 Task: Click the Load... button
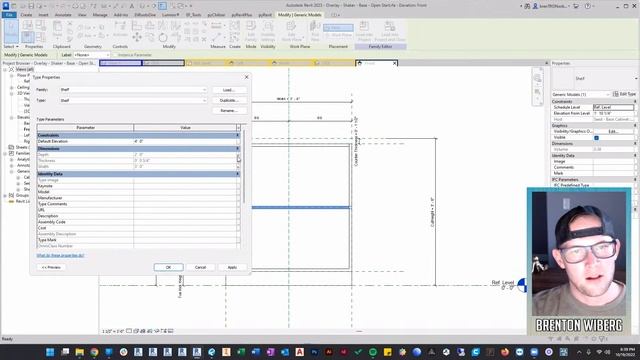(229, 90)
